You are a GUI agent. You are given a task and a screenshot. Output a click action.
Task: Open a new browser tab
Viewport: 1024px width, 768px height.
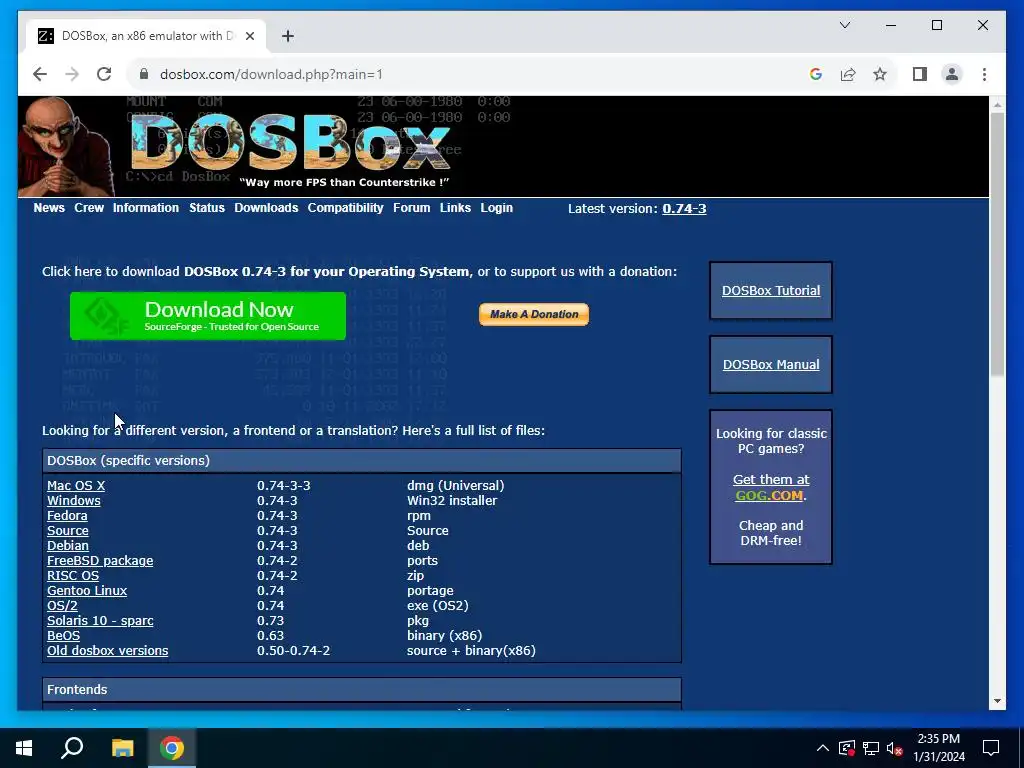288,36
